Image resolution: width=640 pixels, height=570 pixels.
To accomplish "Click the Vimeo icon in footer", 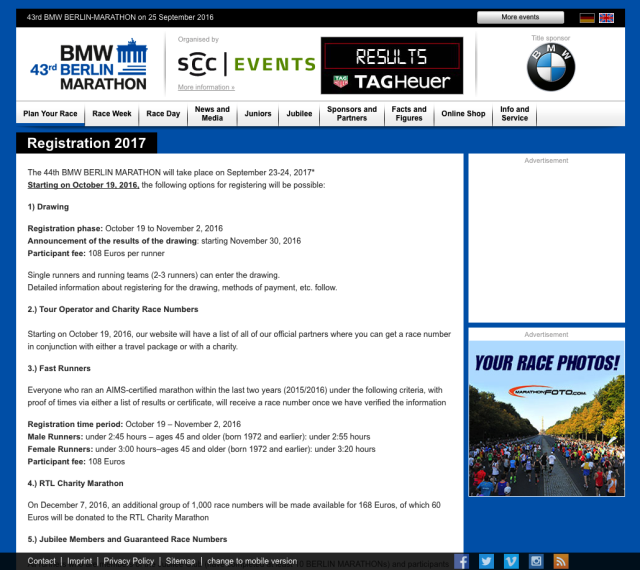I will pos(511,561).
